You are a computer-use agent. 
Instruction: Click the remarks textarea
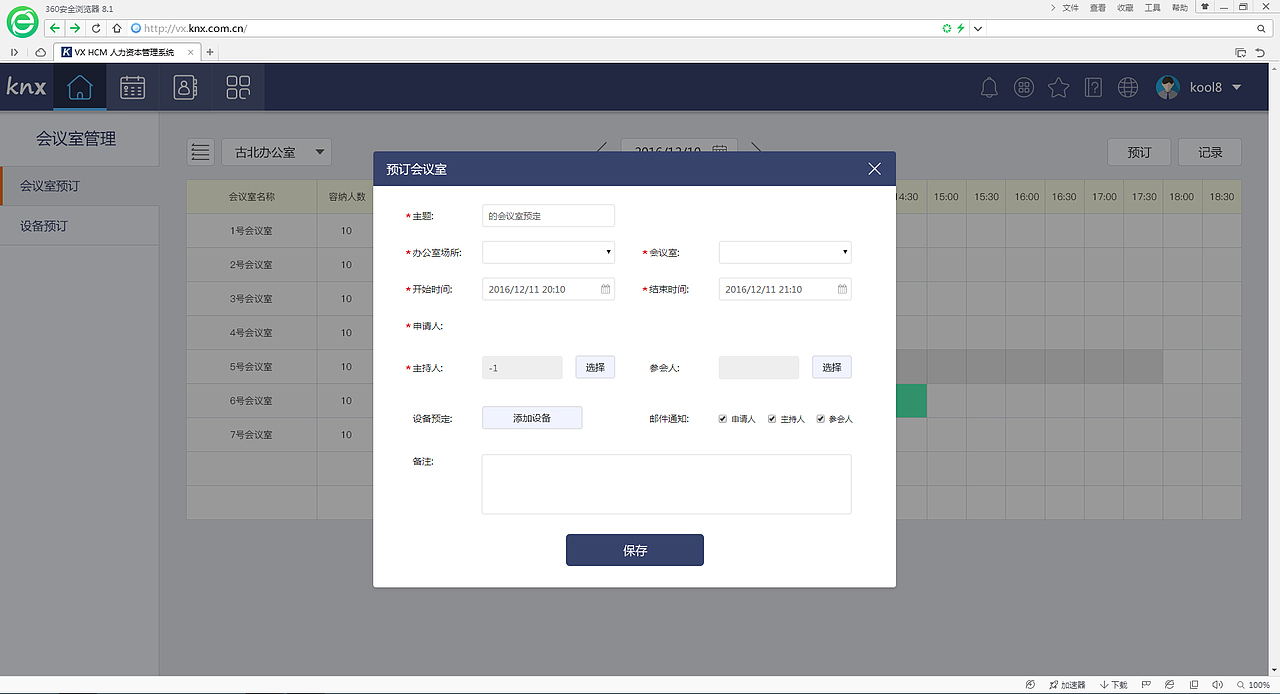tap(667, 484)
